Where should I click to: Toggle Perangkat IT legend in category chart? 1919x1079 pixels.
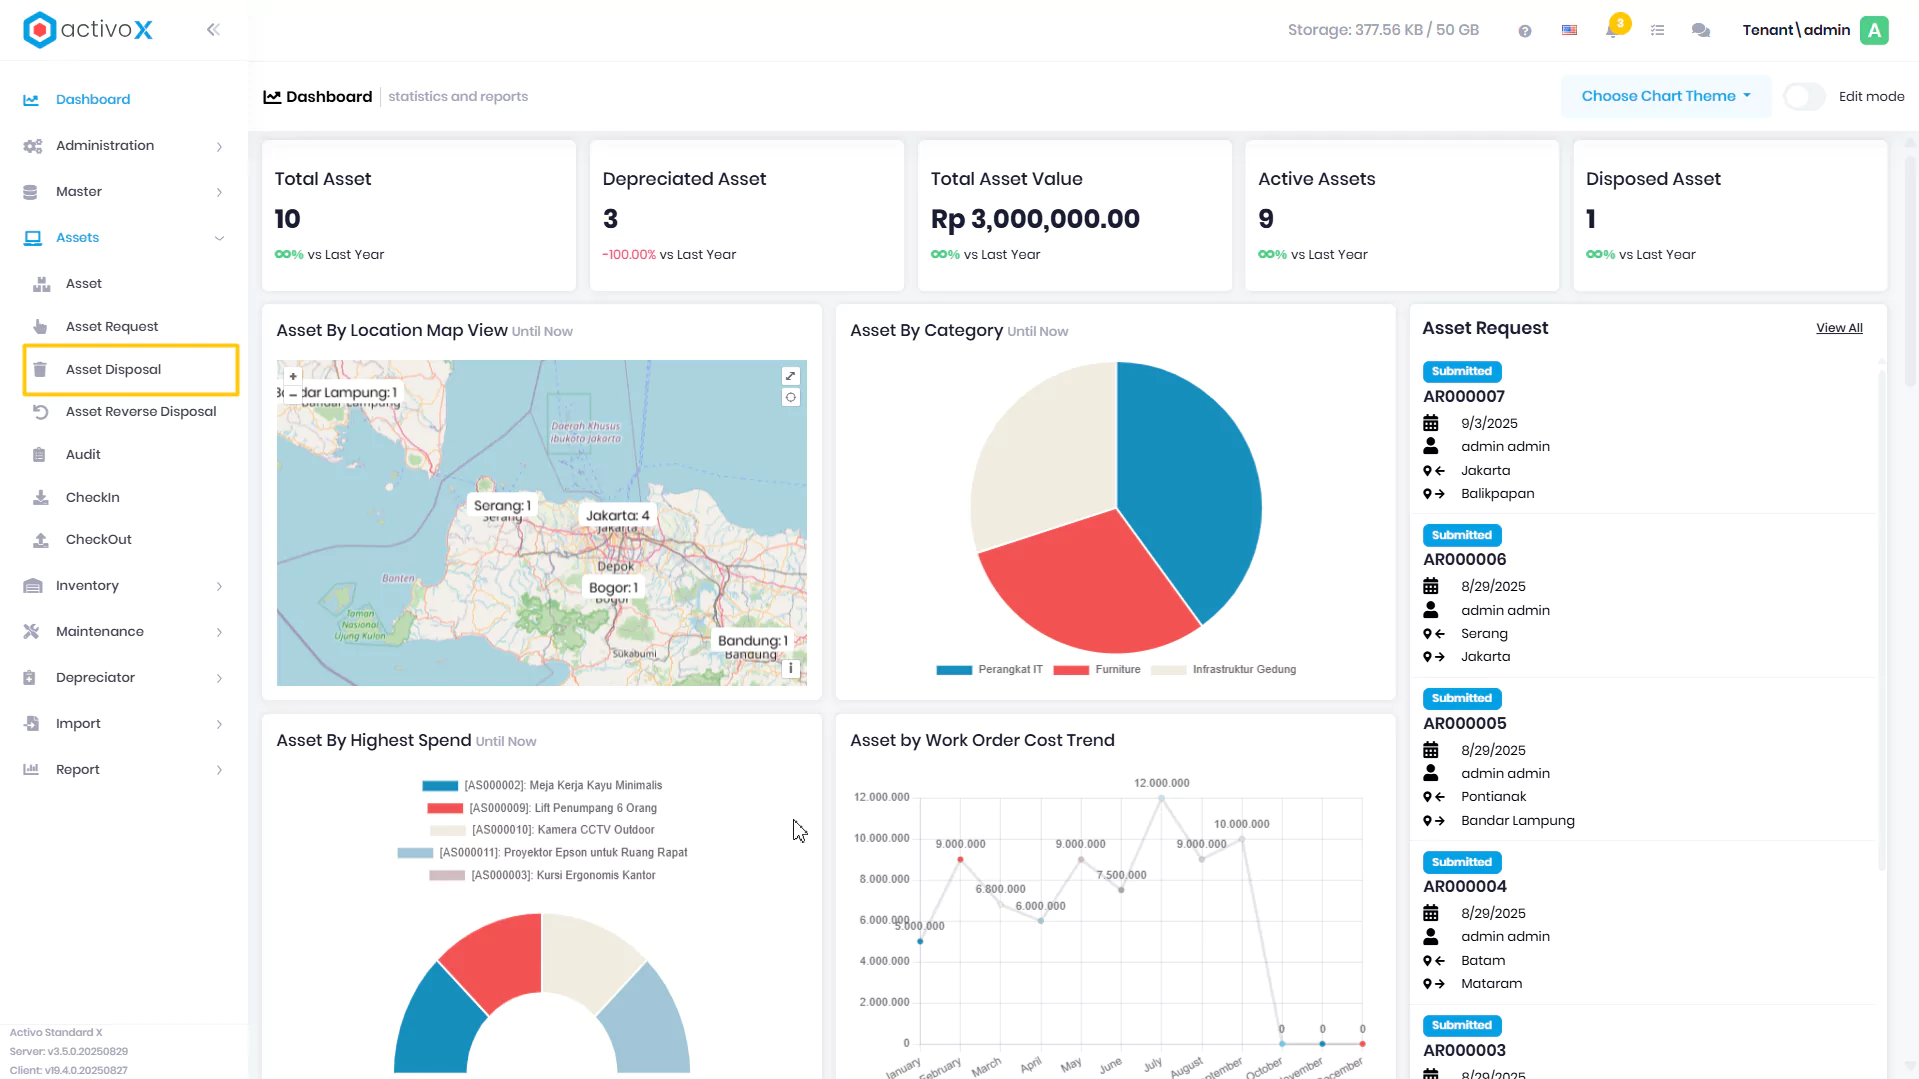pyautogui.click(x=989, y=670)
